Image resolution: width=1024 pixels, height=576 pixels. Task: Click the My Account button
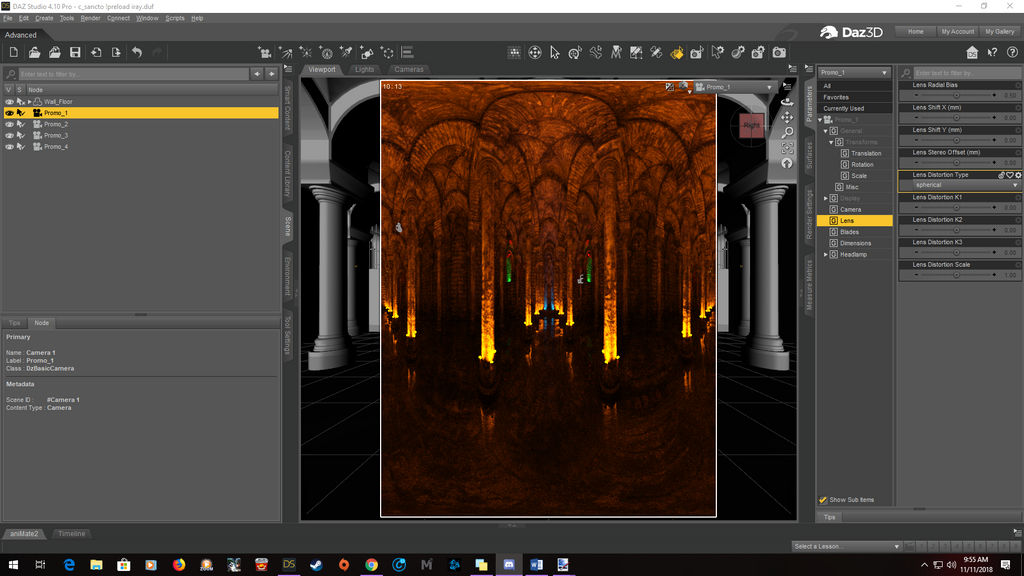tap(957, 31)
